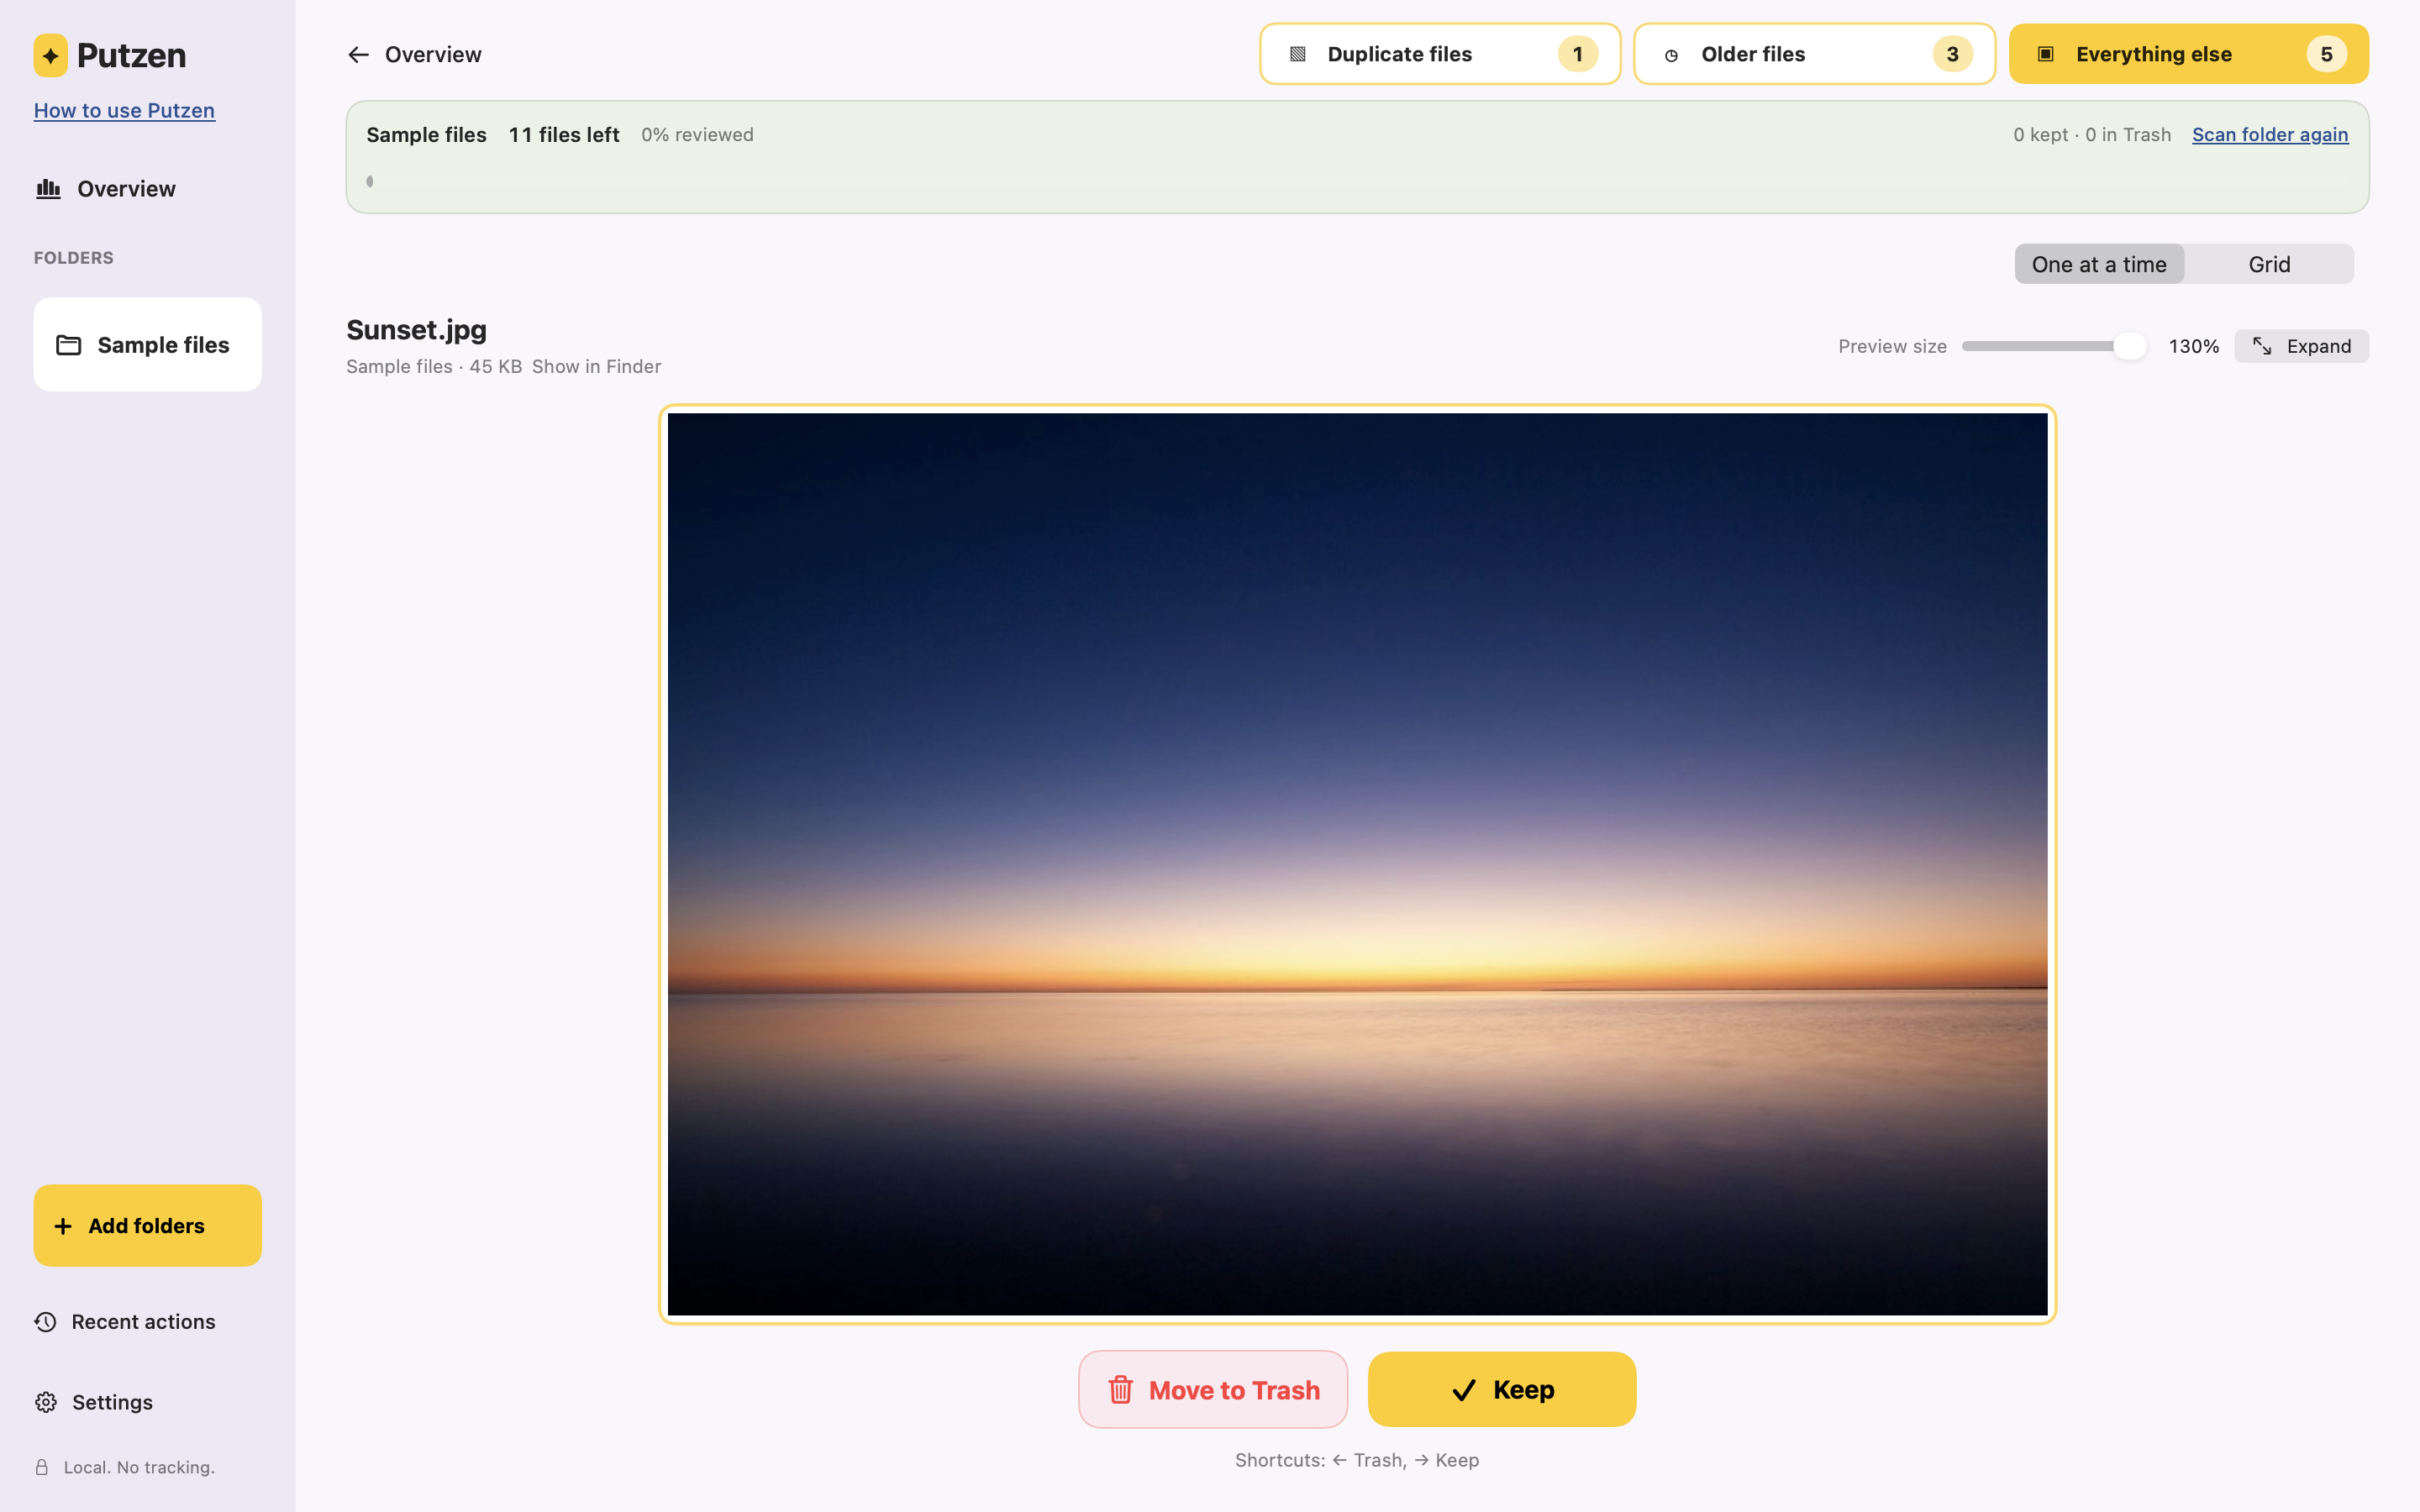Image resolution: width=2420 pixels, height=1512 pixels.
Task: Click the Overview bar chart icon in sidebar
Action: [x=48, y=189]
